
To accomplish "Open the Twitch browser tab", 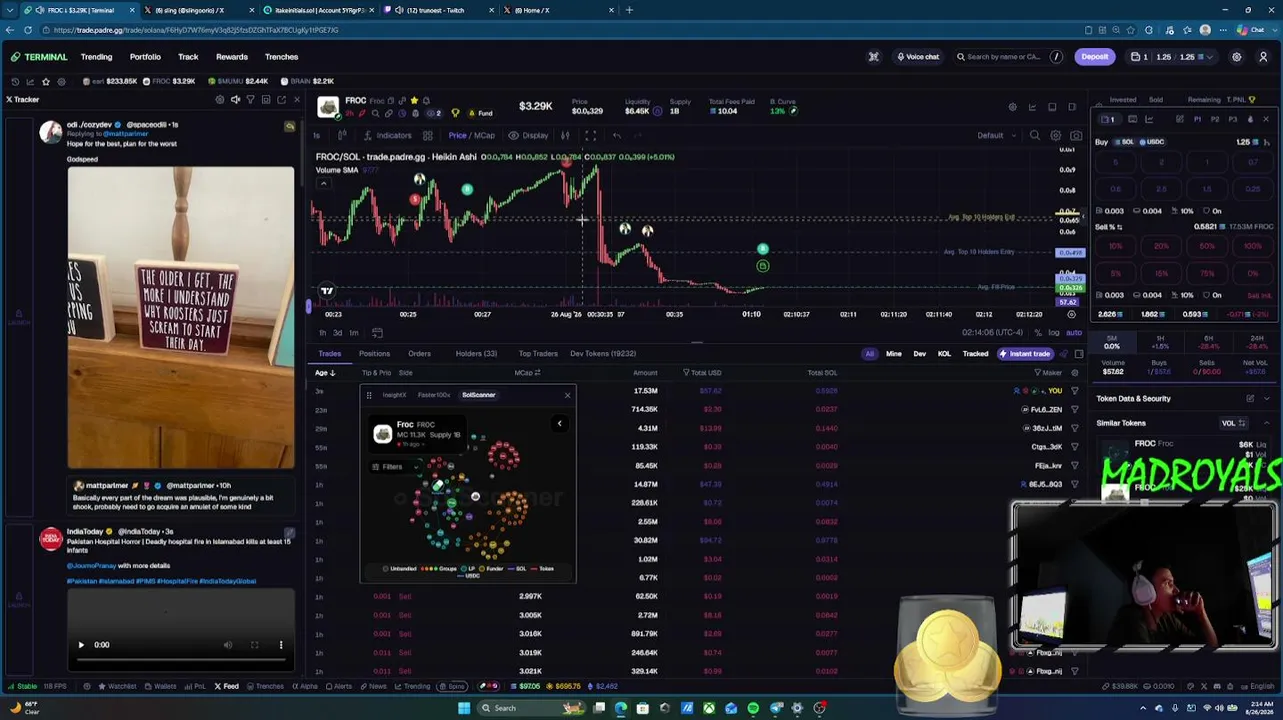I will pyautogui.click(x=436, y=10).
